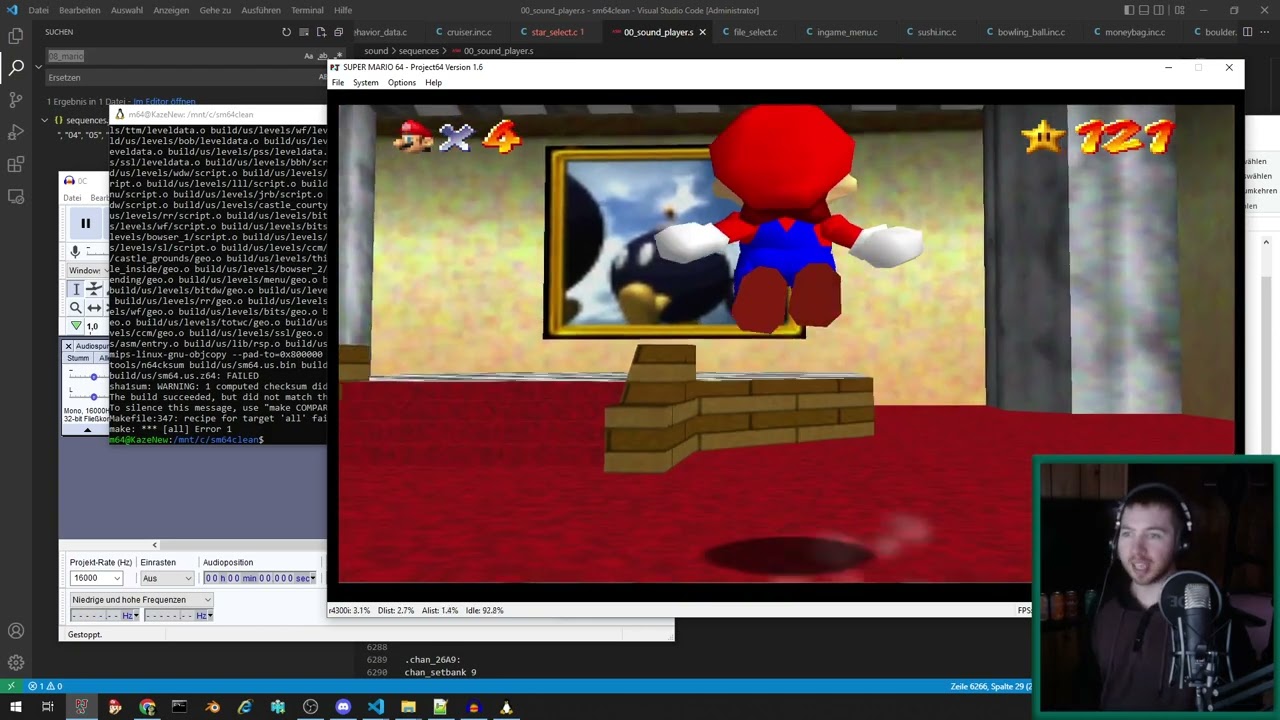Open the Remote Explorer view
1280x720 pixels.
tap(16, 196)
